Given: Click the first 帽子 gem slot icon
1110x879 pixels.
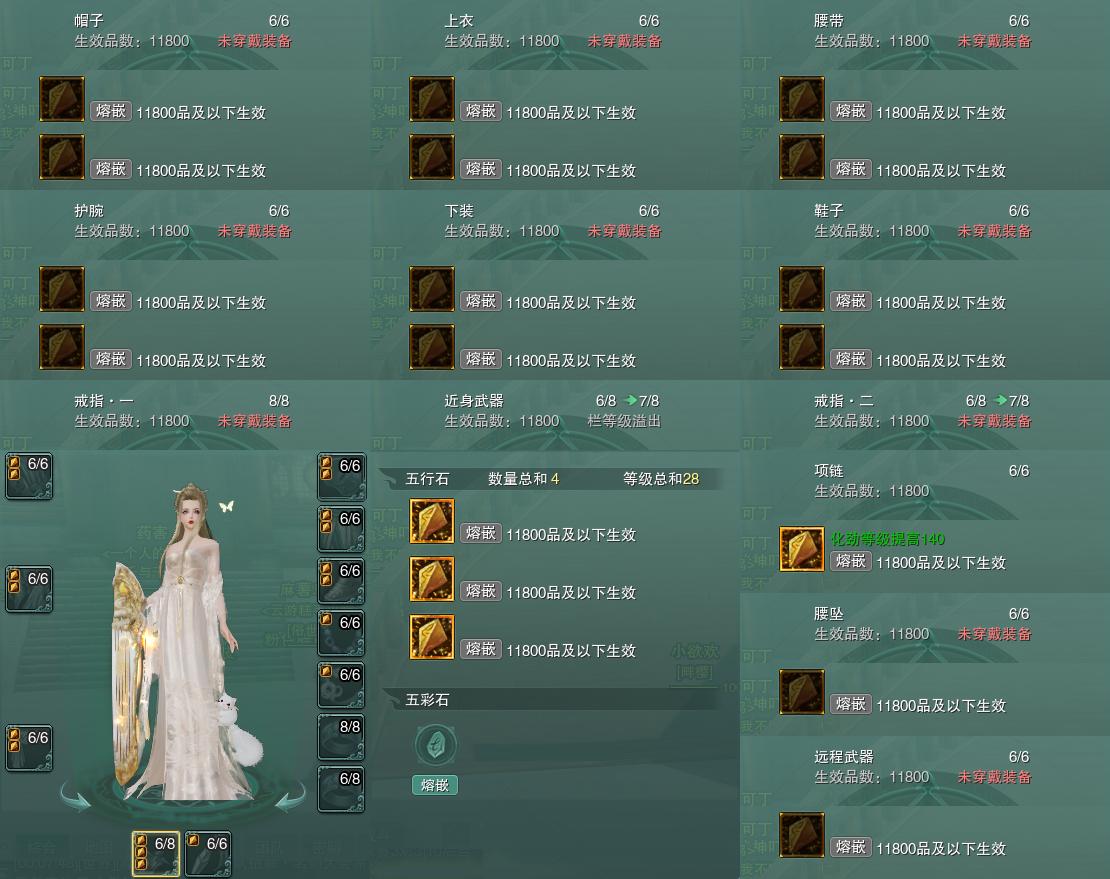Looking at the screenshot, I should coord(62,99).
